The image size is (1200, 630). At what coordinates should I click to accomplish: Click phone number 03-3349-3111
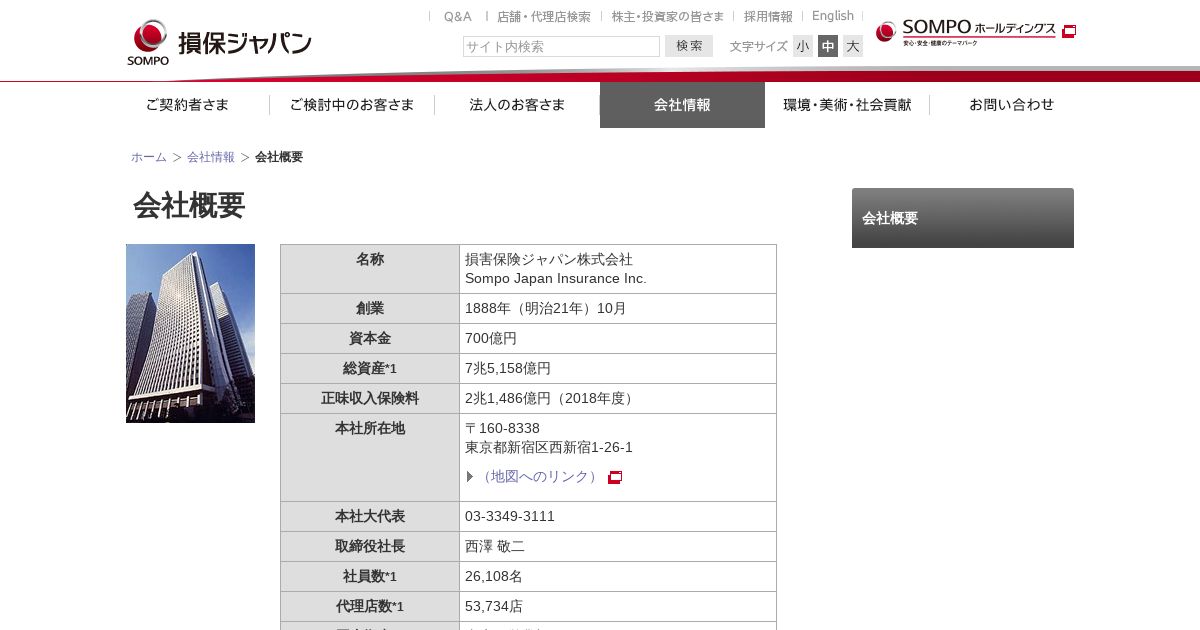click(x=510, y=516)
